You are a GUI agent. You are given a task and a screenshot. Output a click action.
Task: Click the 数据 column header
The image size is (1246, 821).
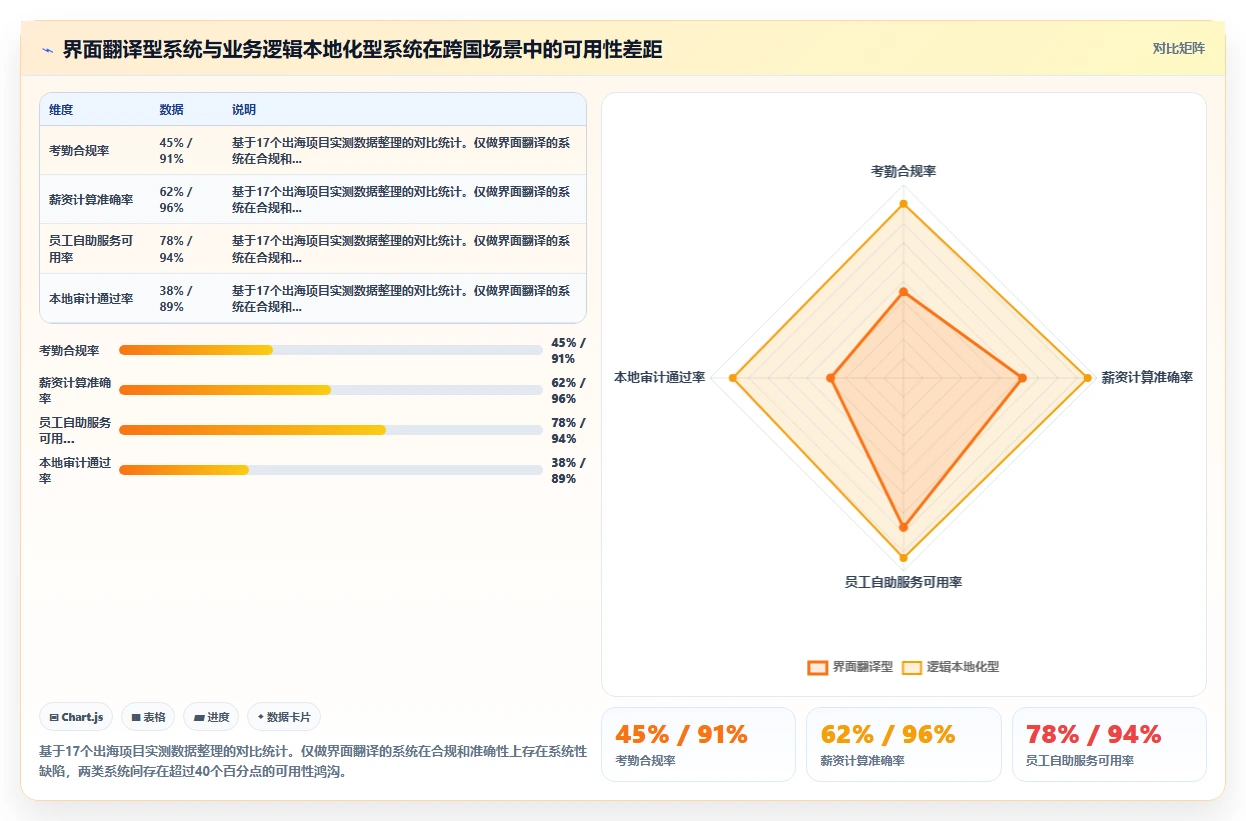(171, 110)
